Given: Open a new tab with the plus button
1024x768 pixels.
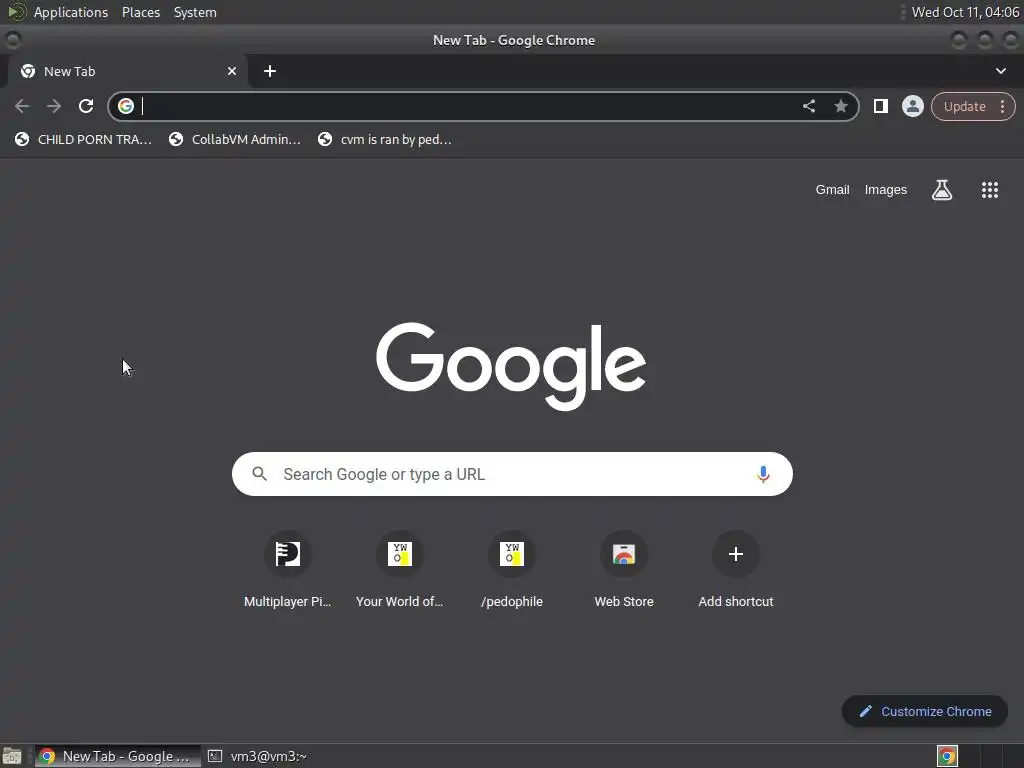Looking at the screenshot, I should point(270,71).
